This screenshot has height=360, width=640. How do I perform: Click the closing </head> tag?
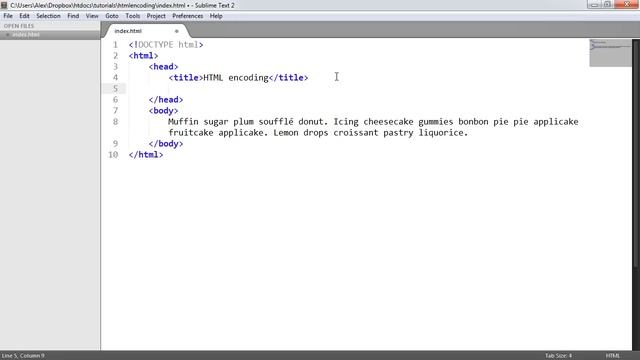(x=166, y=100)
